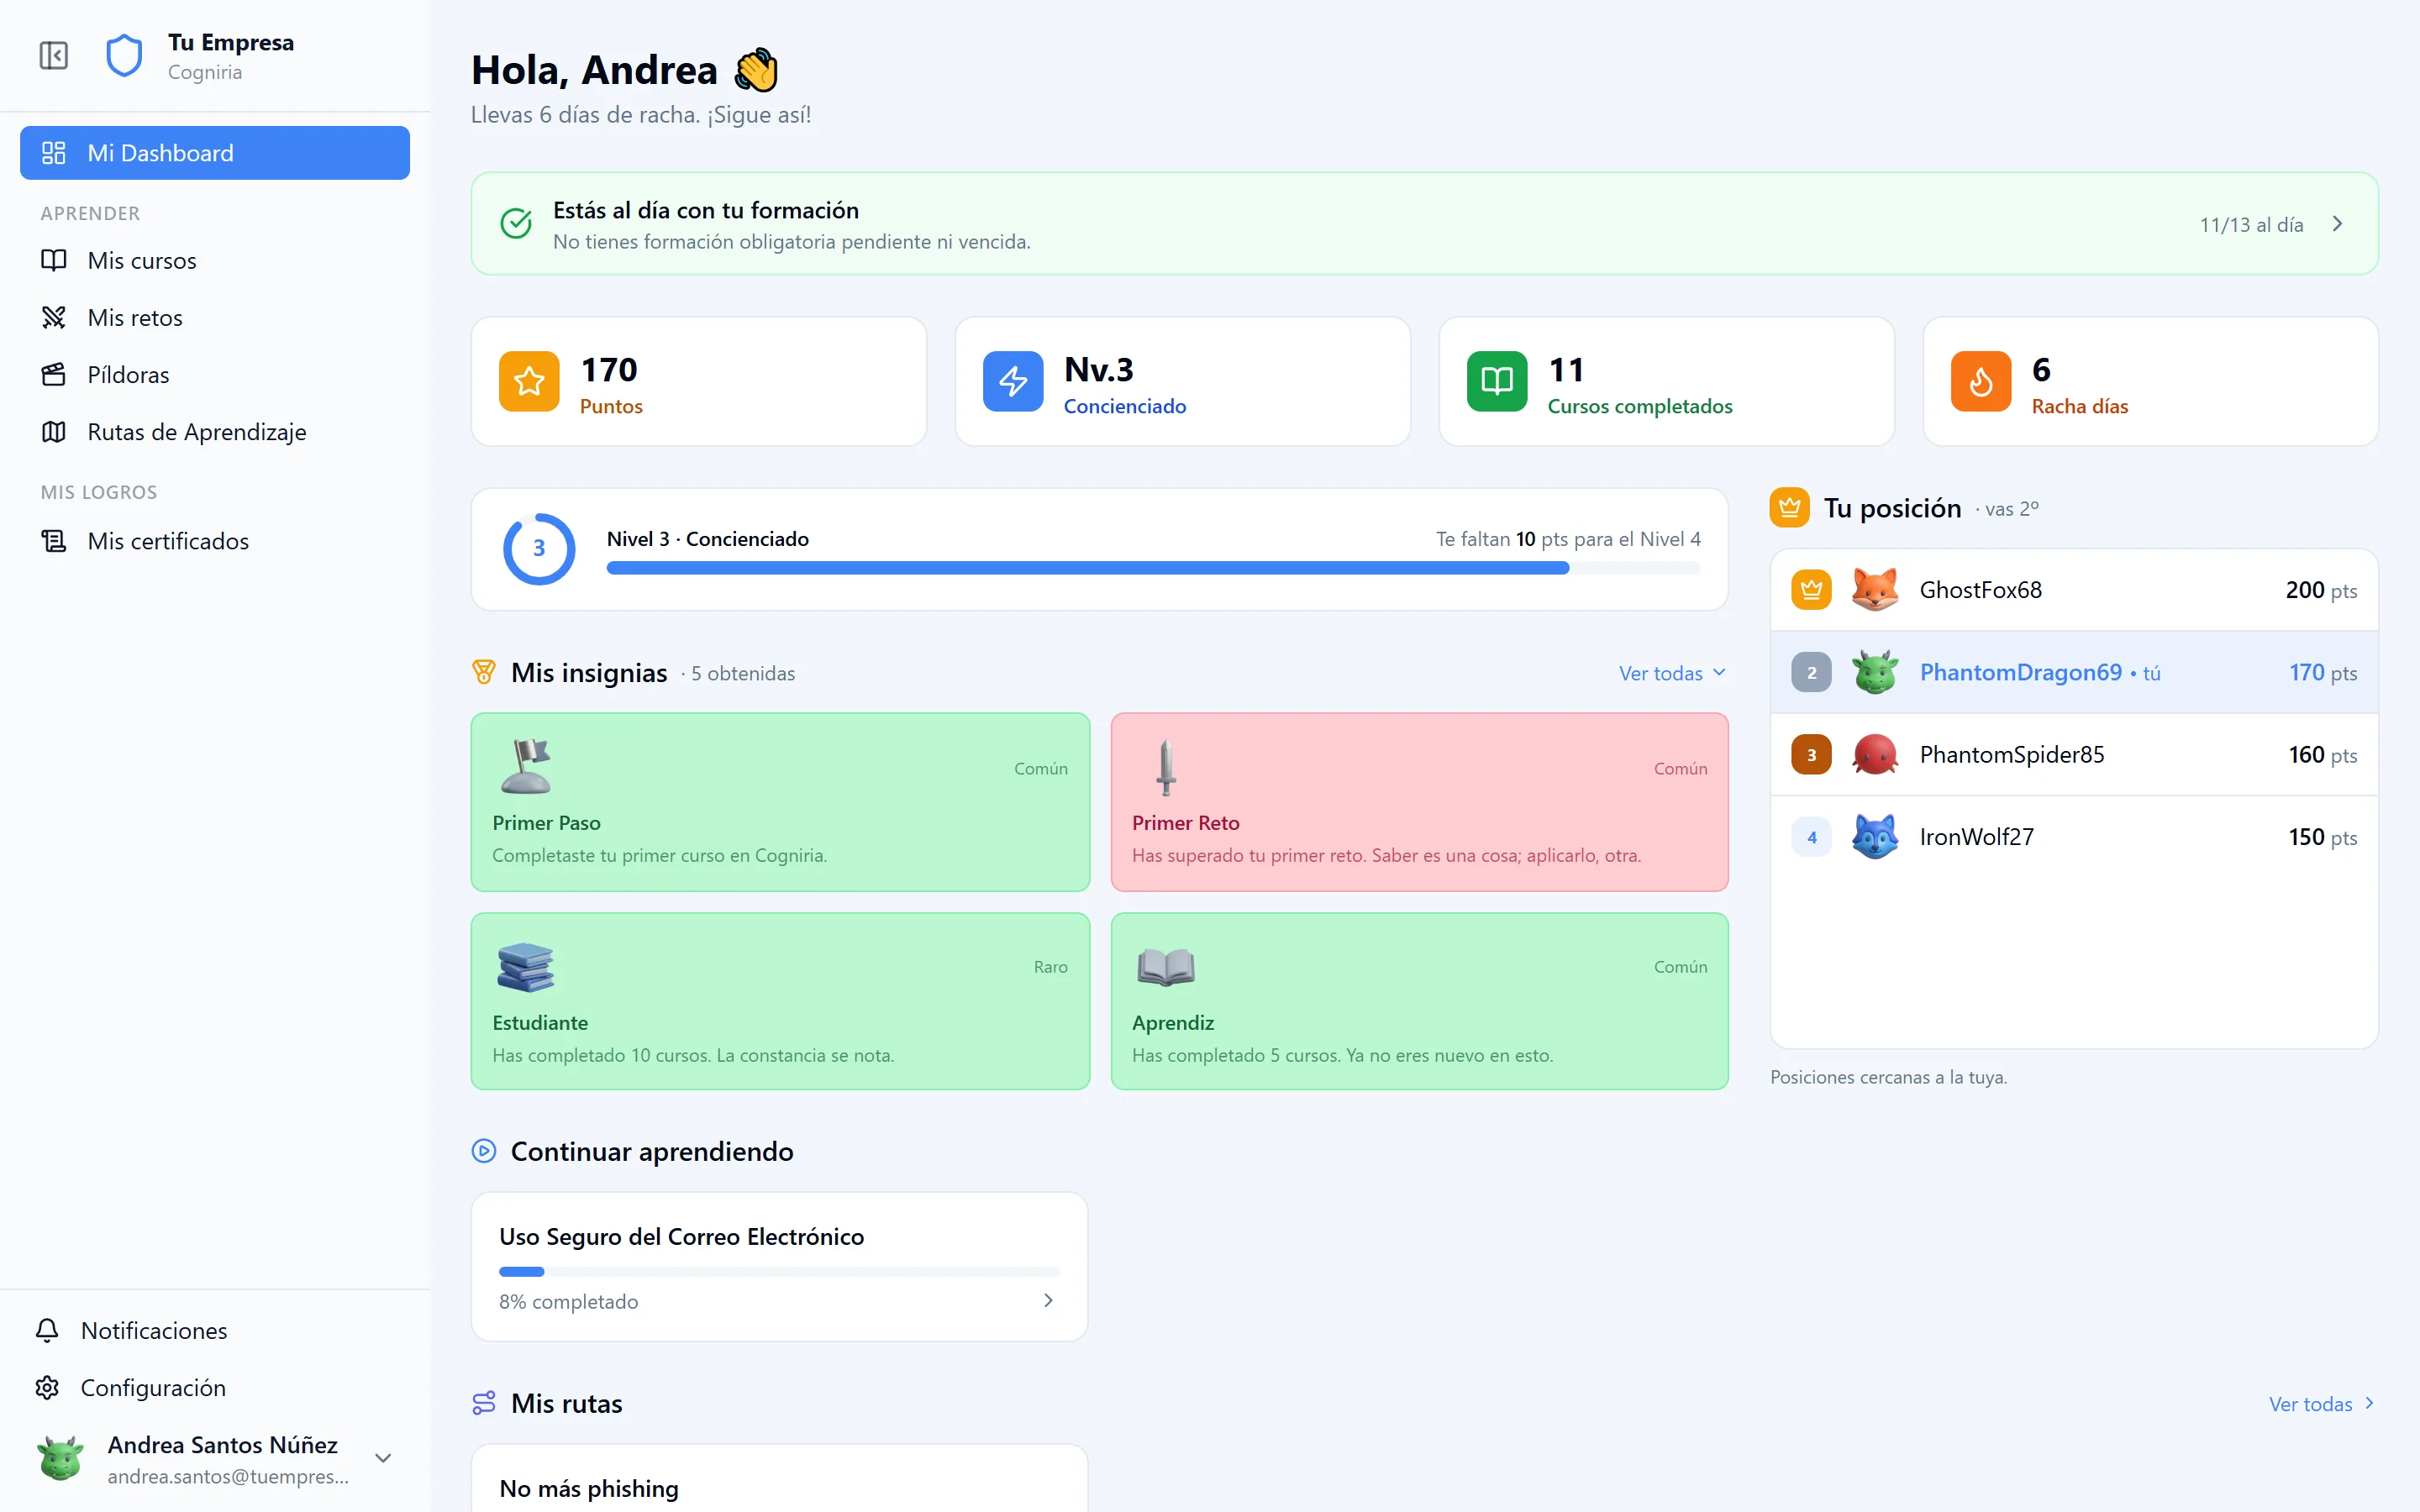Click the stacked books Estudiante icon
This screenshot has height=1512, width=2420.
pos(525,967)
